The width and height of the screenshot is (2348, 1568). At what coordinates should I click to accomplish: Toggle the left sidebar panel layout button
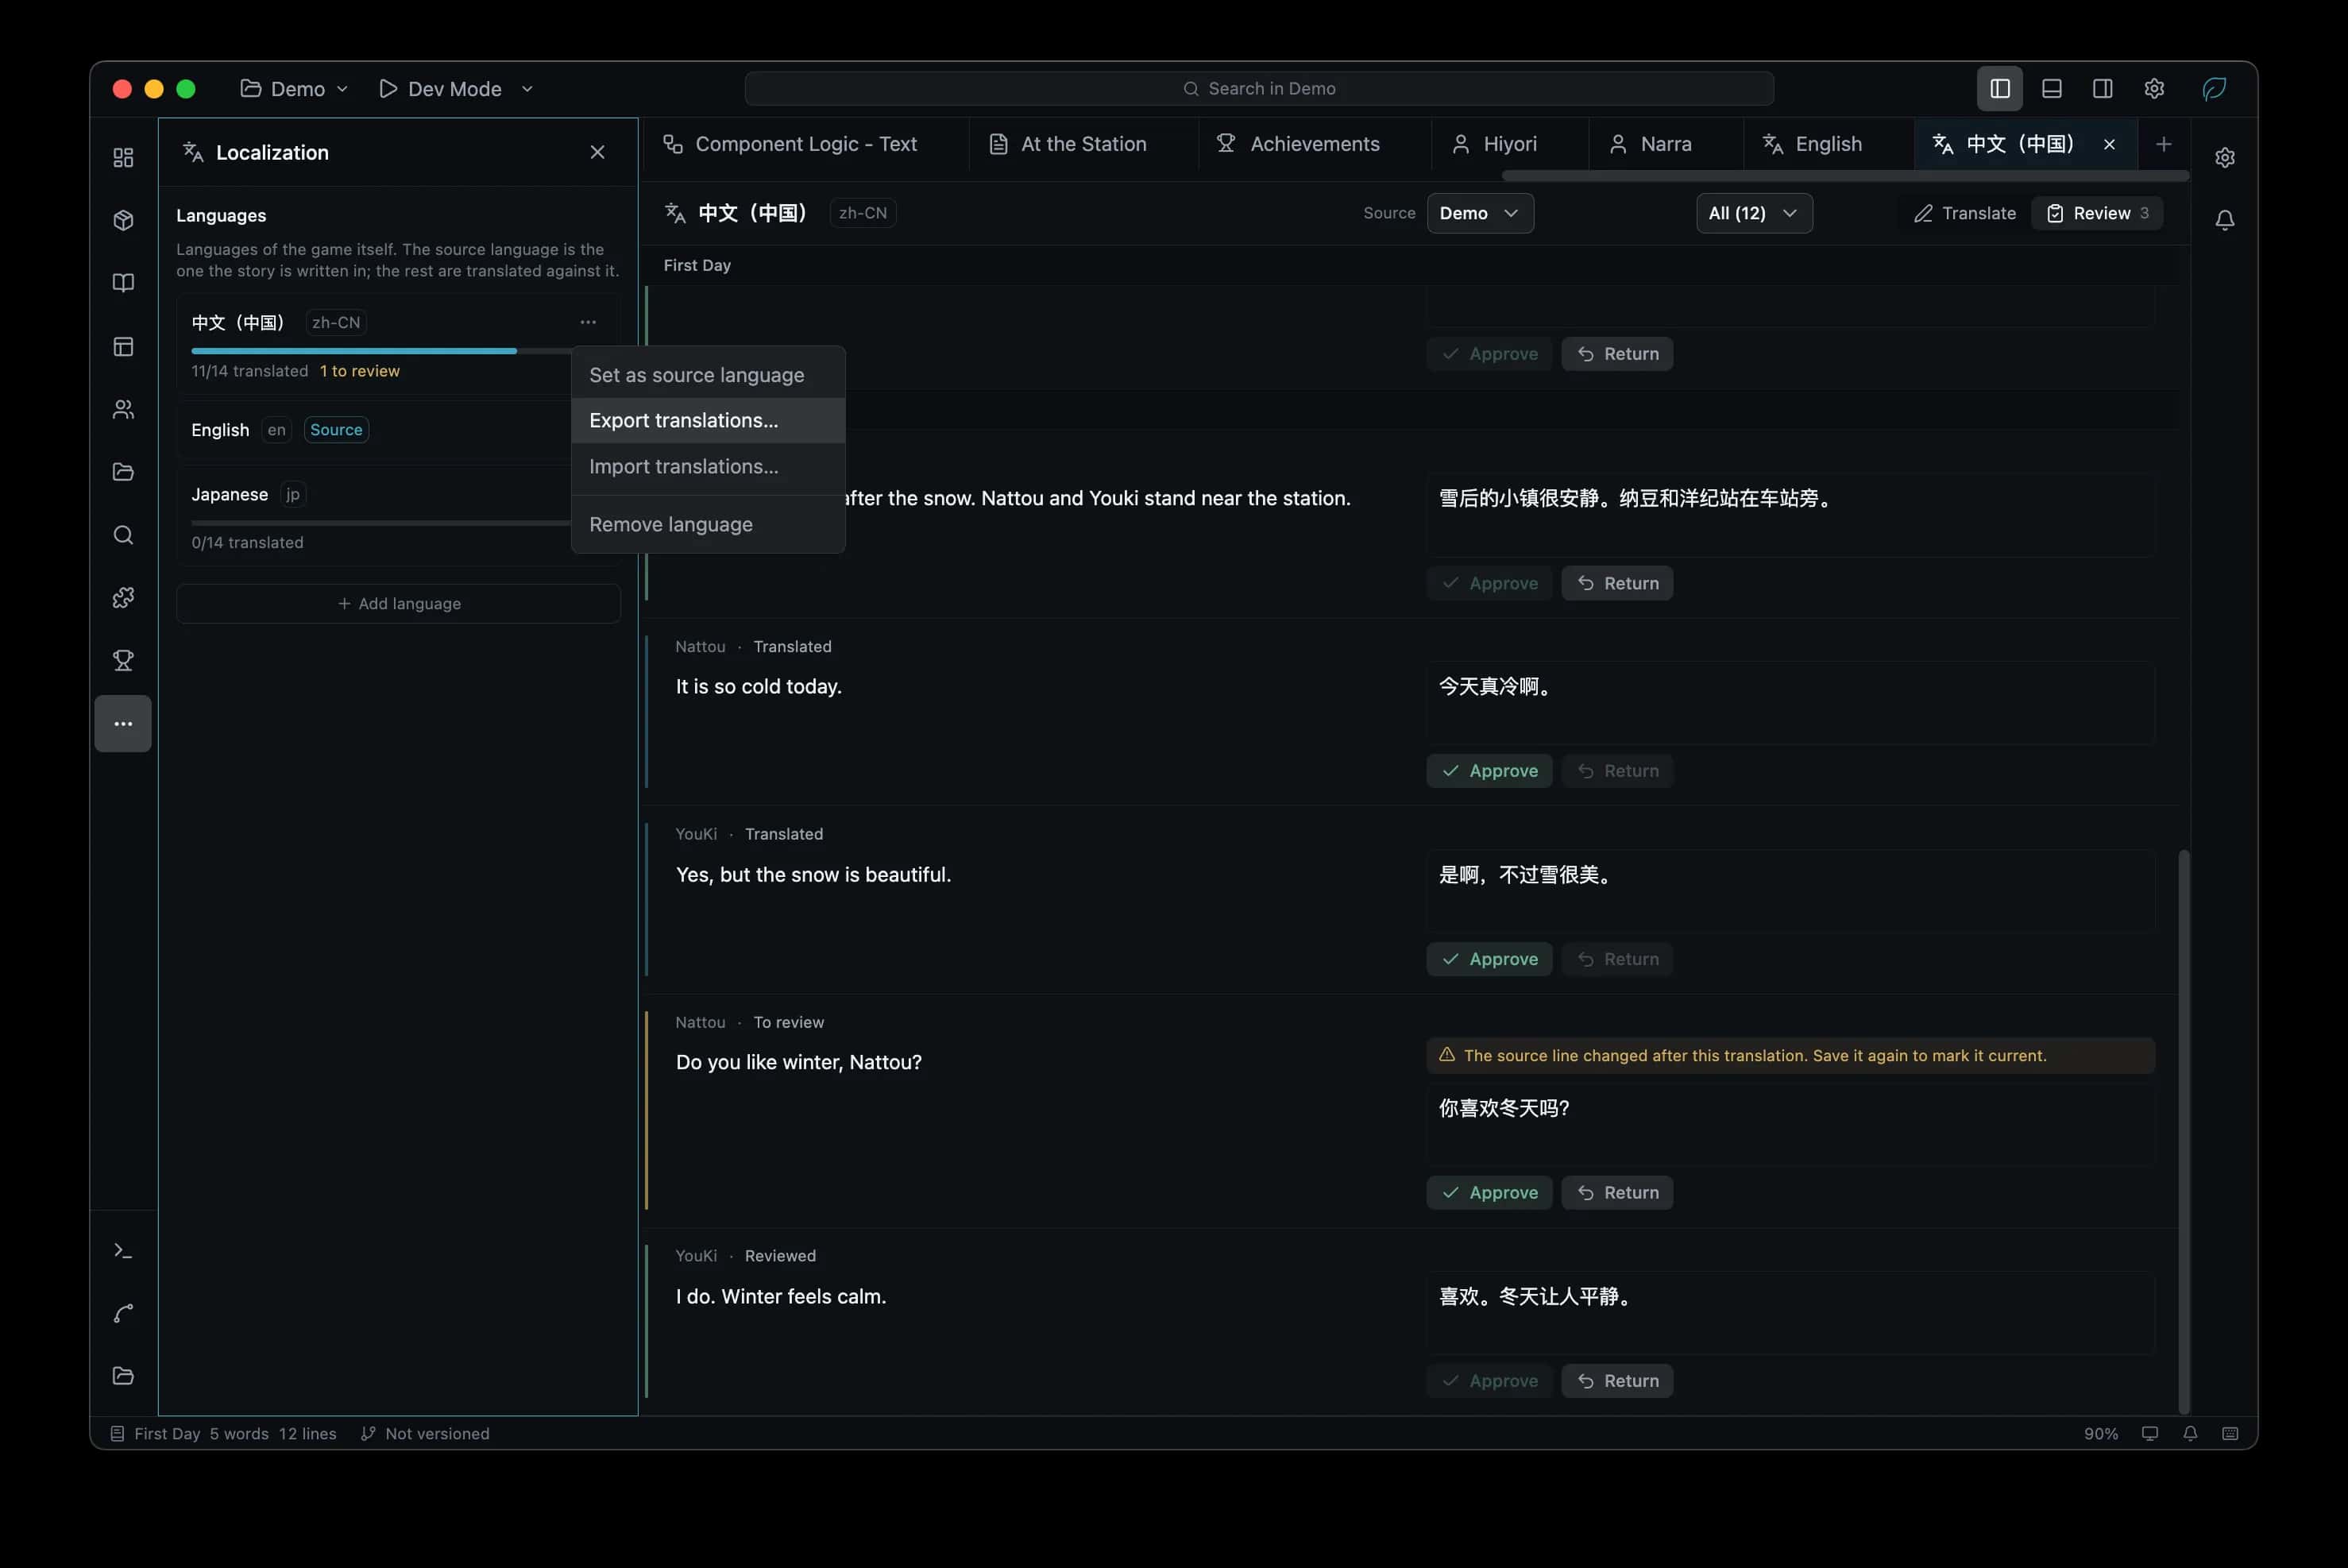(x=1999, y=88)
